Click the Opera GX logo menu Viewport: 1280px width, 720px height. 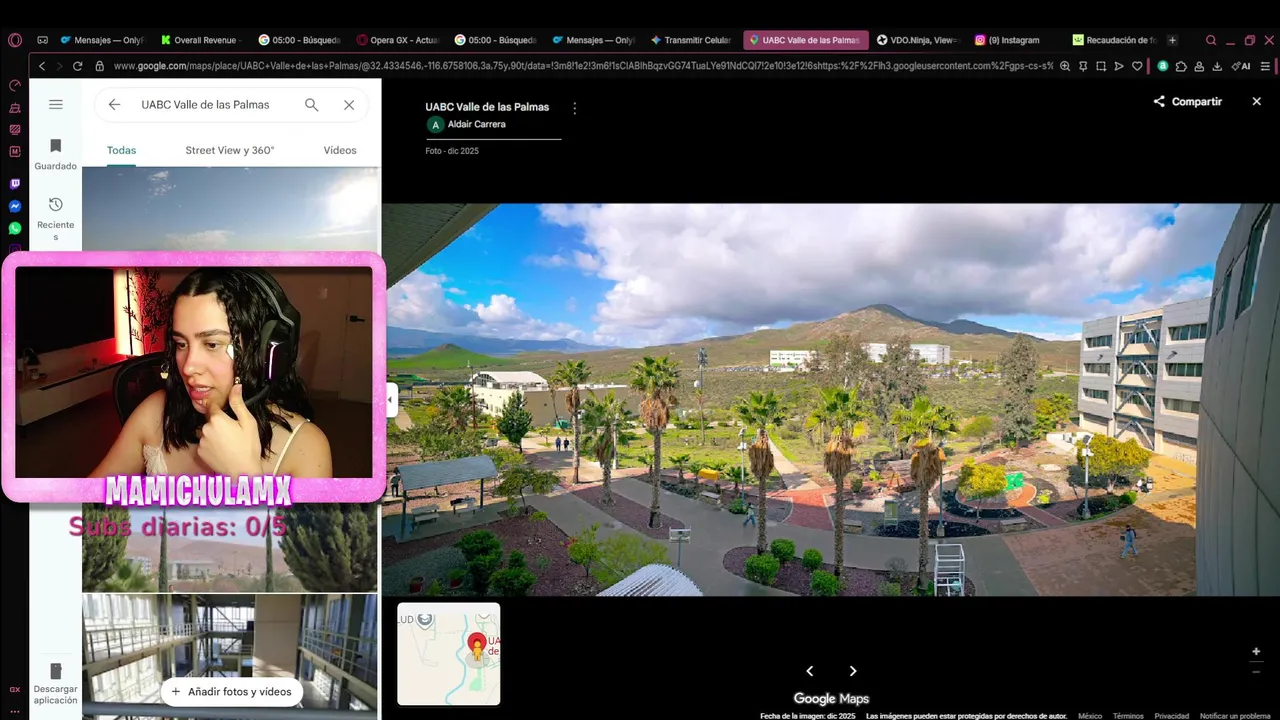point(15,40)
